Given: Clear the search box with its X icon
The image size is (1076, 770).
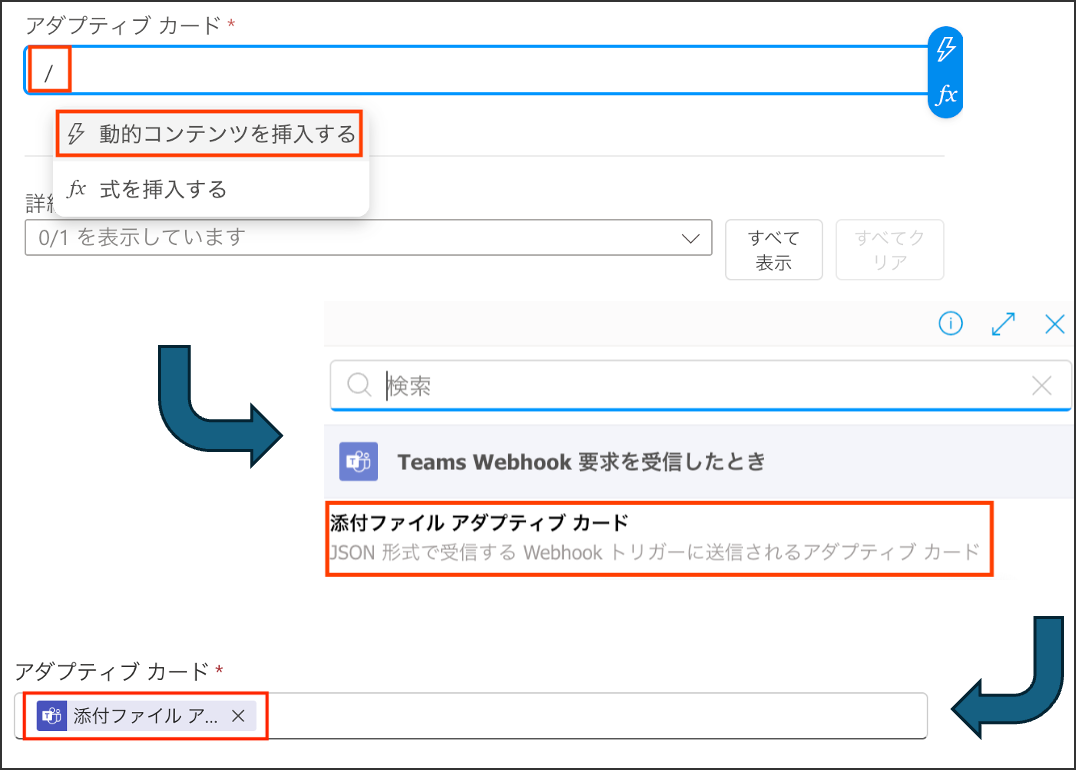Looking at the screenshot, I should click(x=1041, y=385).
